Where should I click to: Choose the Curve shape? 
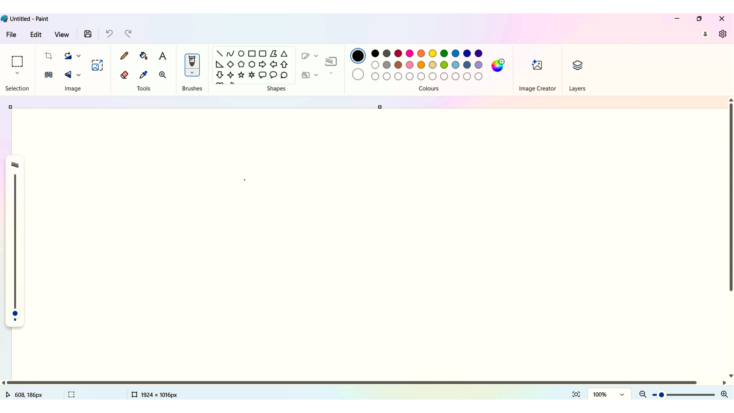(230, 53)
